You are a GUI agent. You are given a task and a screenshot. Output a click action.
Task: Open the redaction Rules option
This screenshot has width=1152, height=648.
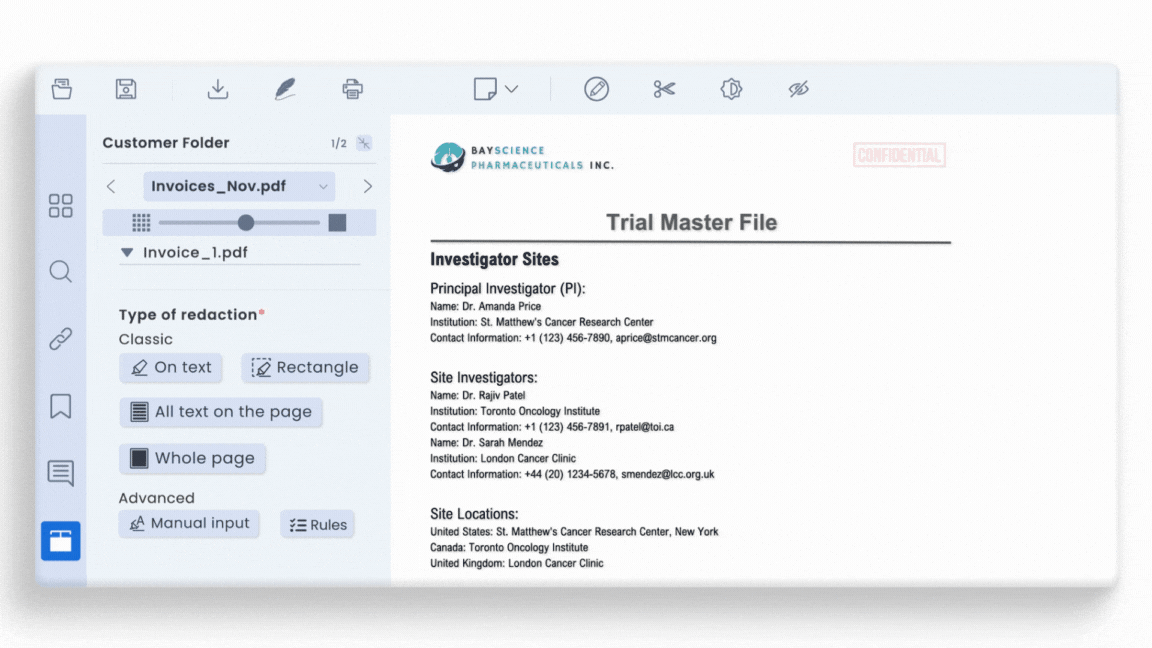point(317,525)
